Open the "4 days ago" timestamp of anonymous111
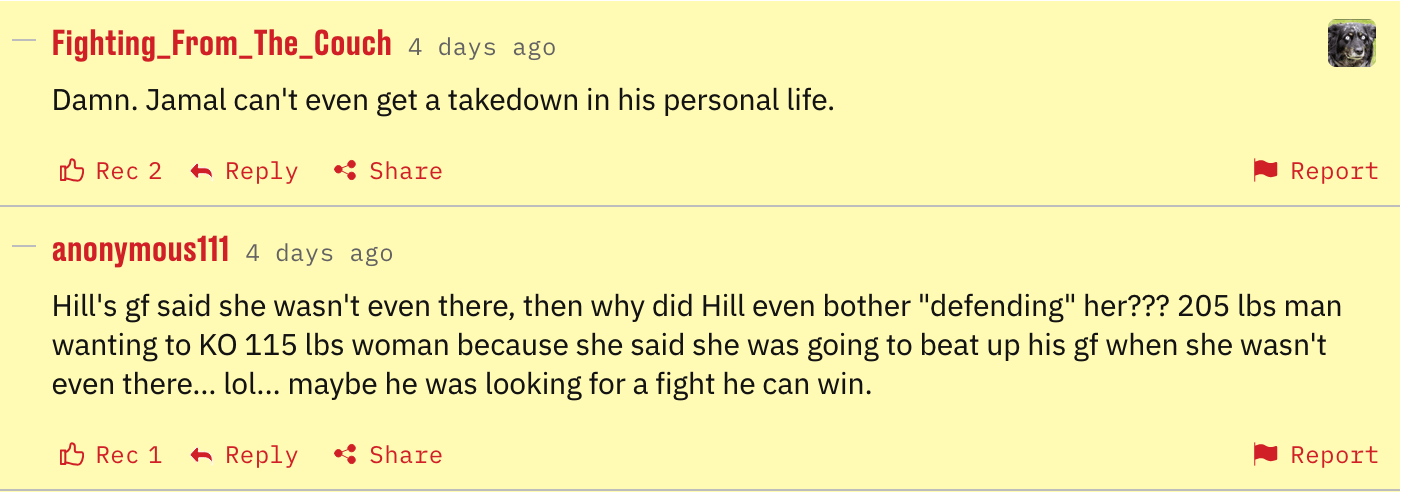 pyautogui.click(x=319, y=254)
